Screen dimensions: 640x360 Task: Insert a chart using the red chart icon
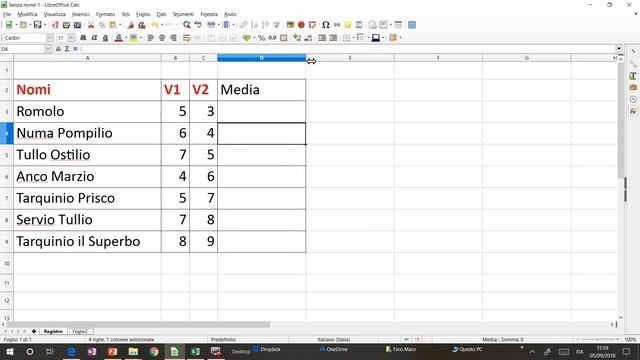301,25
